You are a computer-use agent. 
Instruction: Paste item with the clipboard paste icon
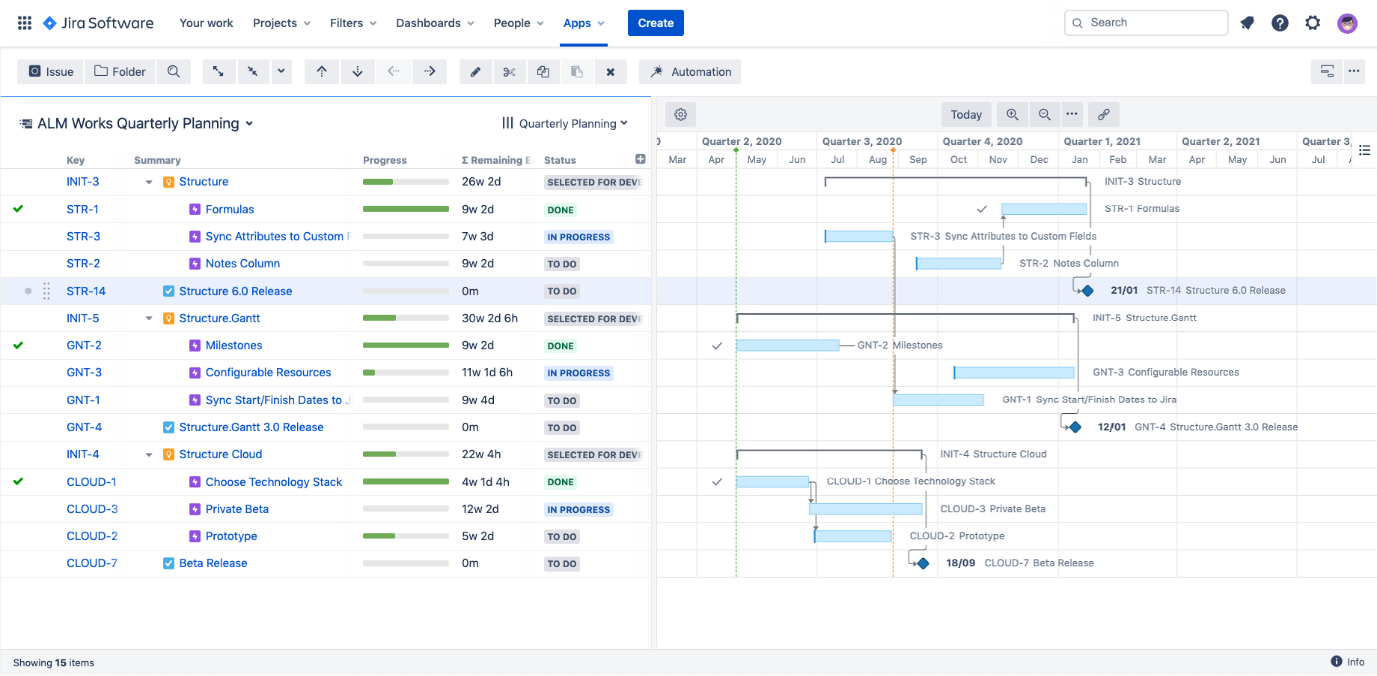pos(577,72)
